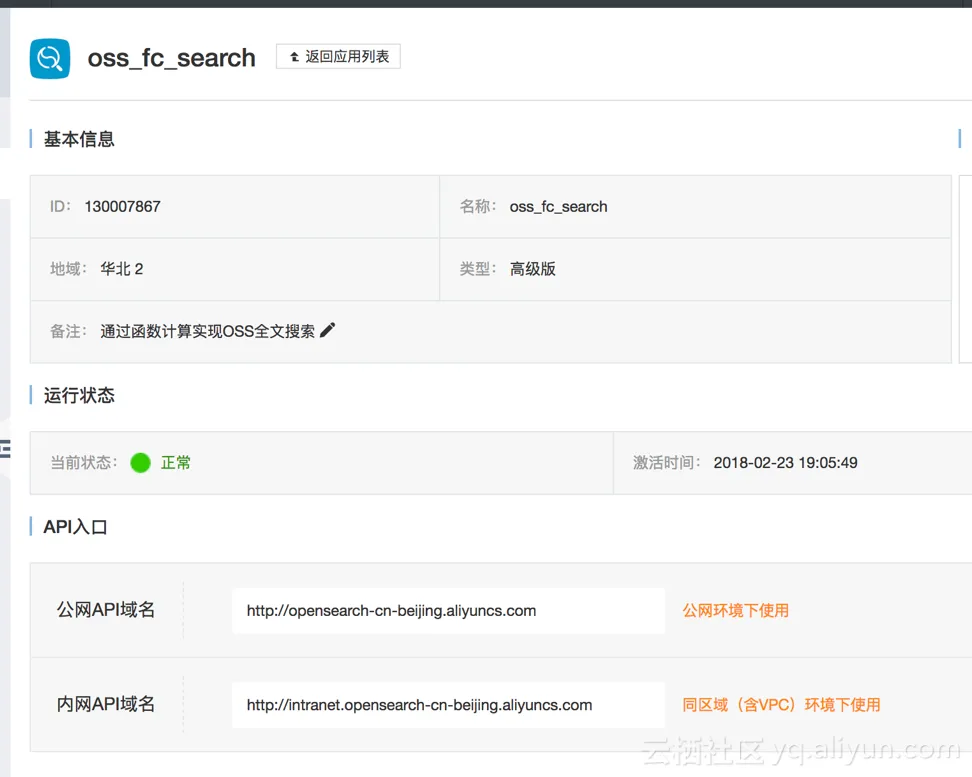The width and height of the screenshot is (972, 777).
Task: Click the 公网环境下使用 note
Action: coord(736,611)
